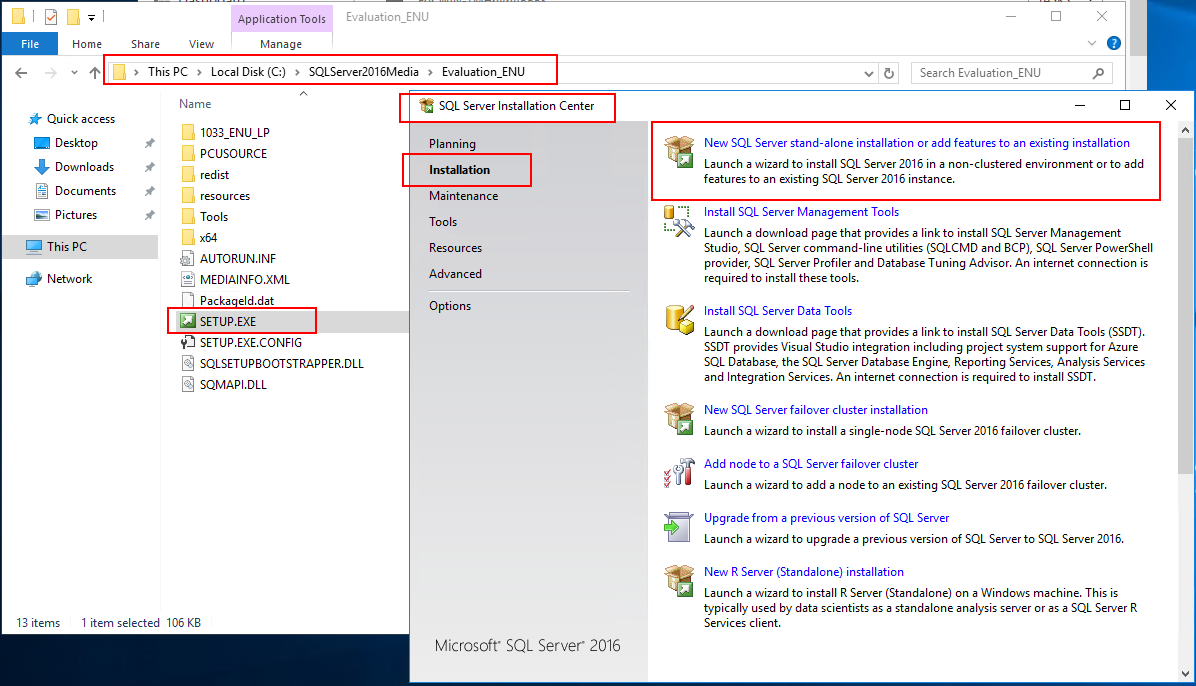Select the x64 folder
This screenshot has height=686, width=1196.
click(x=208, y=237)
